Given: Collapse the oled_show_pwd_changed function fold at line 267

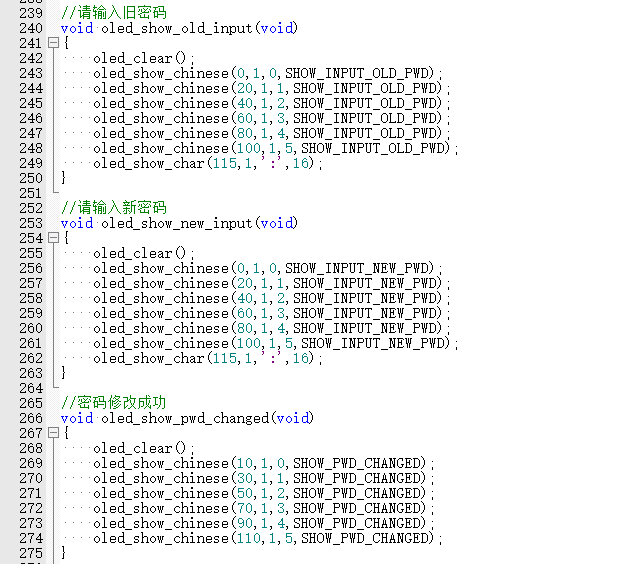Looking at the screenshot, I should tap(53, 433).
